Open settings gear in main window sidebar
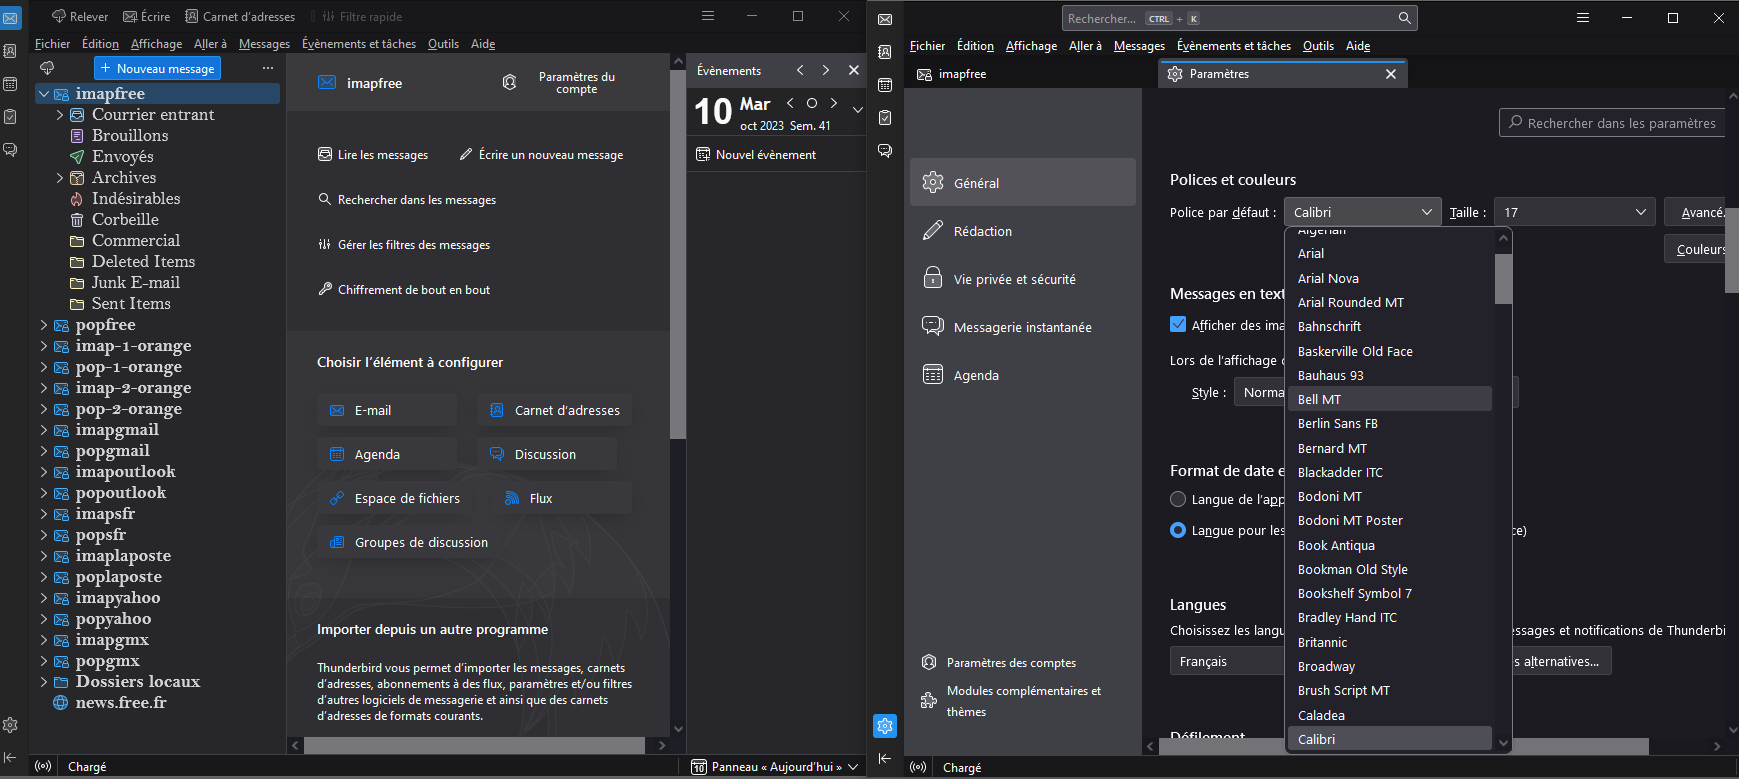1739x779 pixels. [10, 725]
